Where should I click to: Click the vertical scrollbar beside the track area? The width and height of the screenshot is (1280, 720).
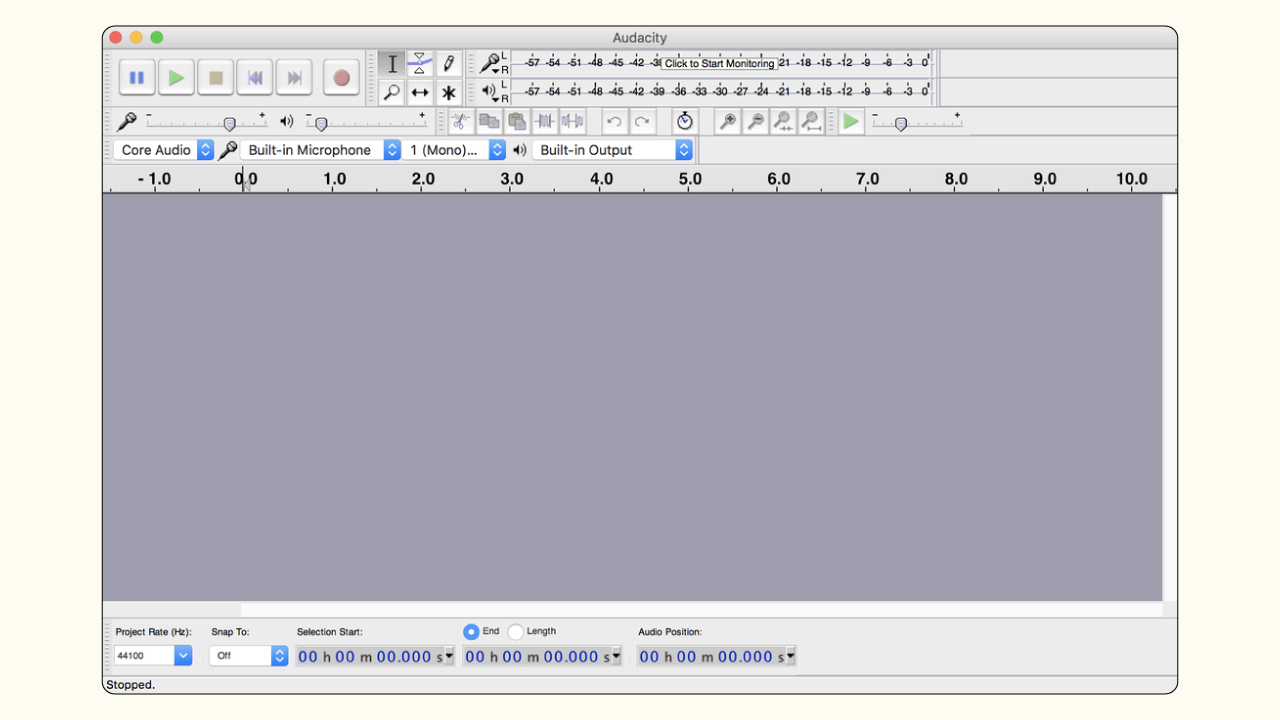[1170, 397]
